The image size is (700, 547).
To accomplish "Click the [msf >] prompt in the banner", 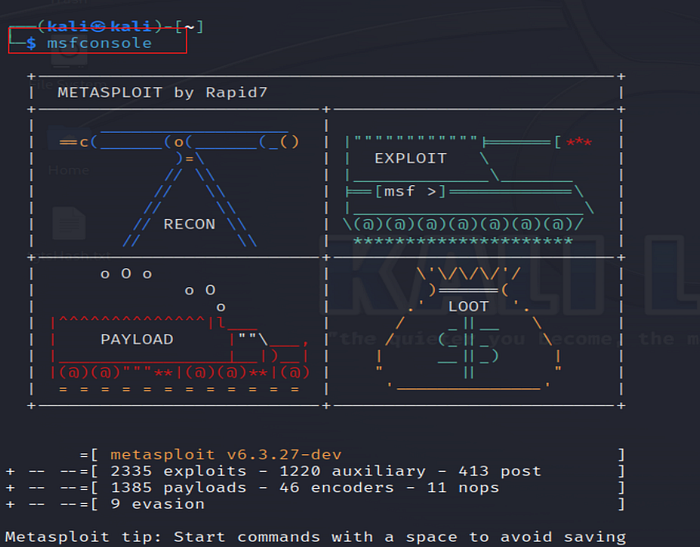I will pyautogui.click(x=409, y=191).
